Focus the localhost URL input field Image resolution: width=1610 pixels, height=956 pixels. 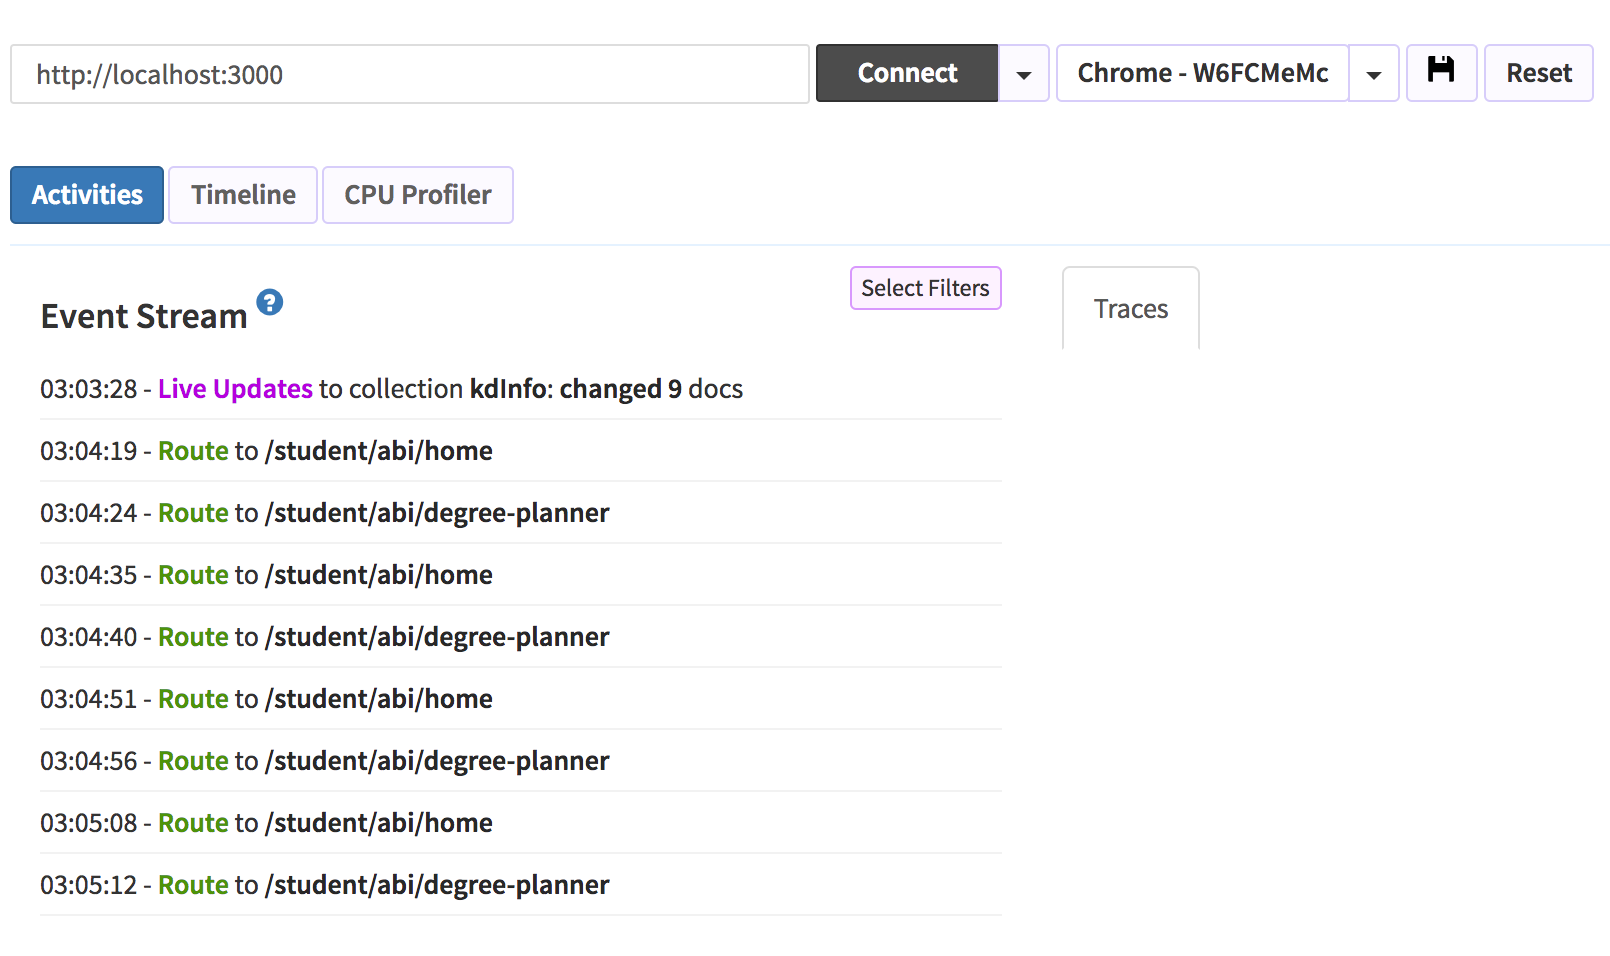coord(409,74)
